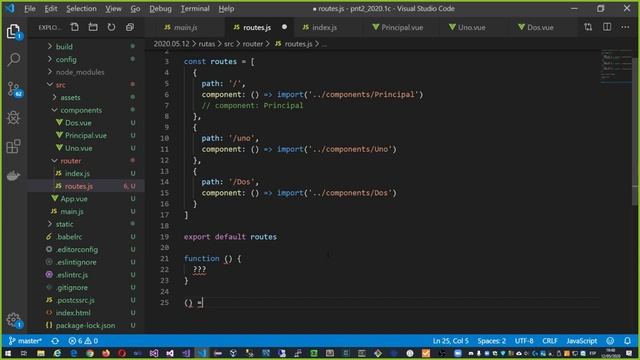Open Windows Start menu

(x=8, y=353)
